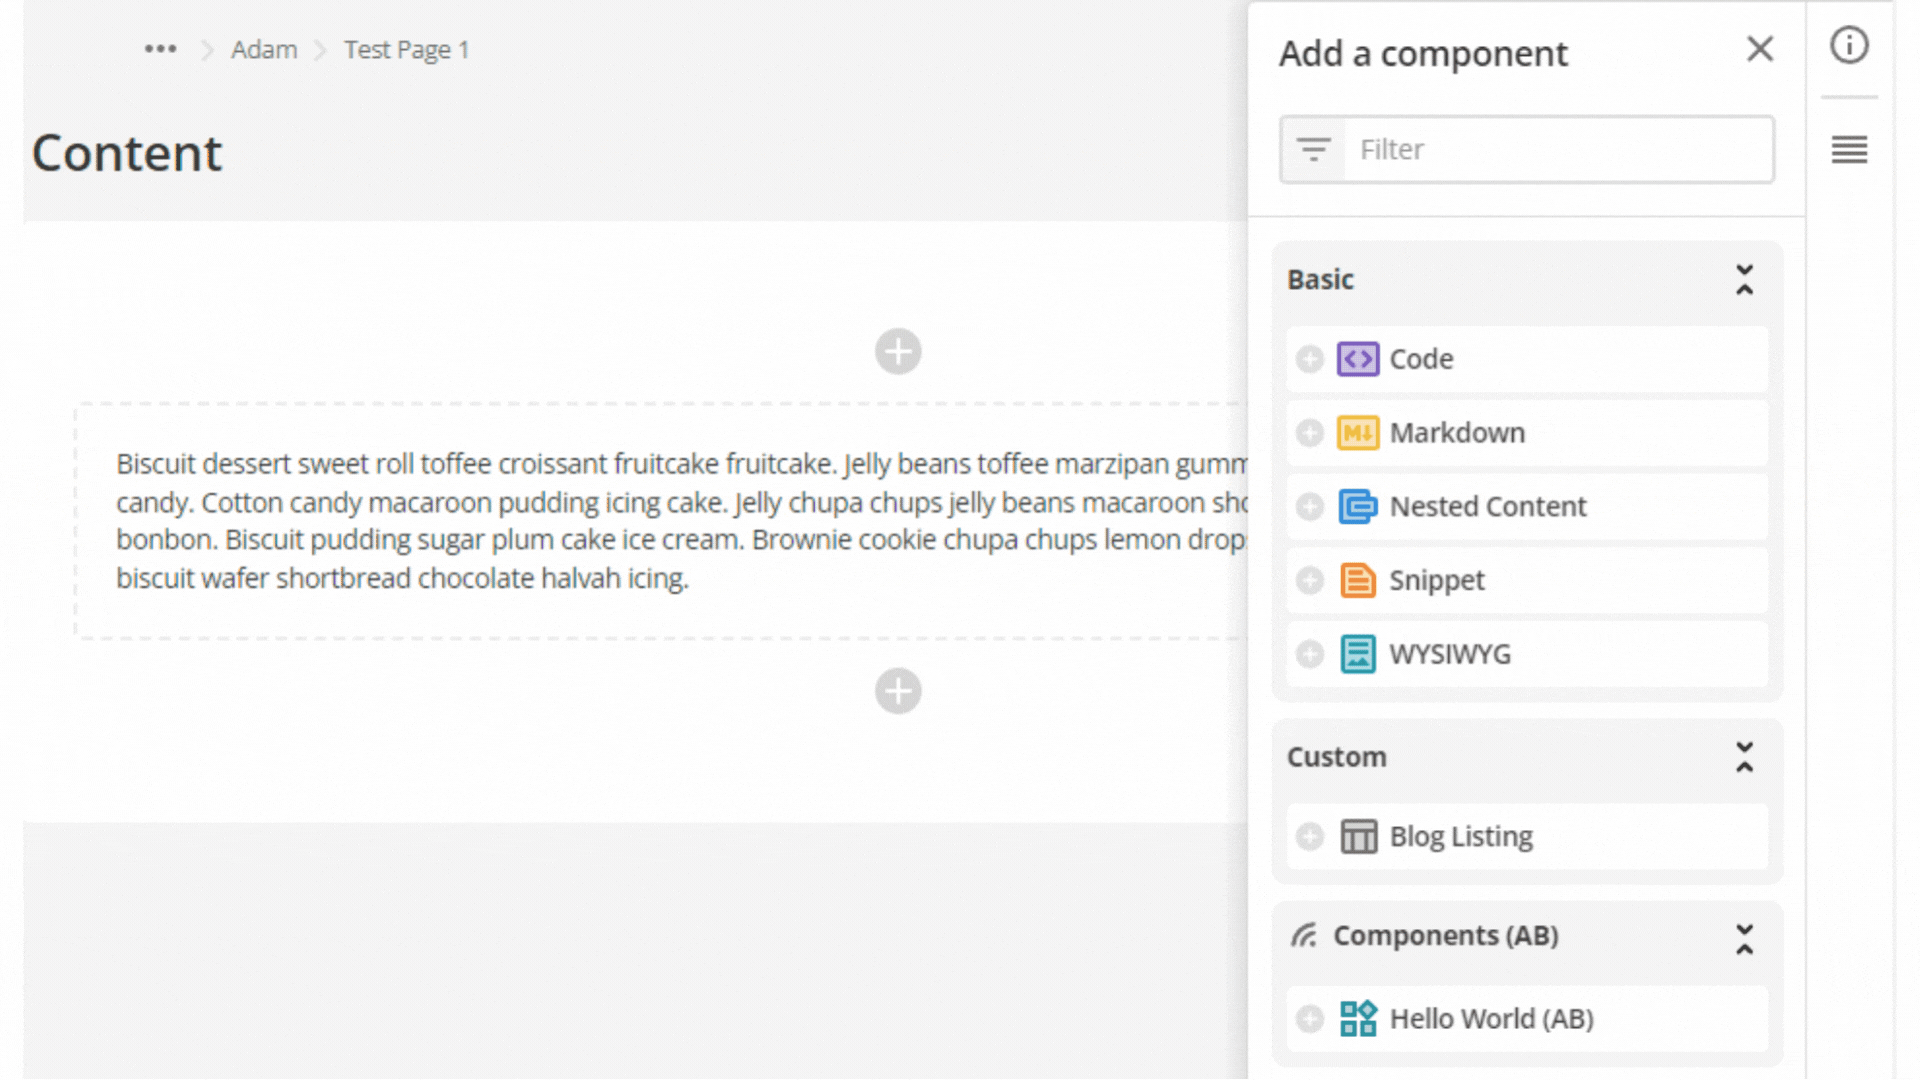Click the list view icon below info
The height and width of the screenshot is (1080, 1920).
tap(1849, 150)
